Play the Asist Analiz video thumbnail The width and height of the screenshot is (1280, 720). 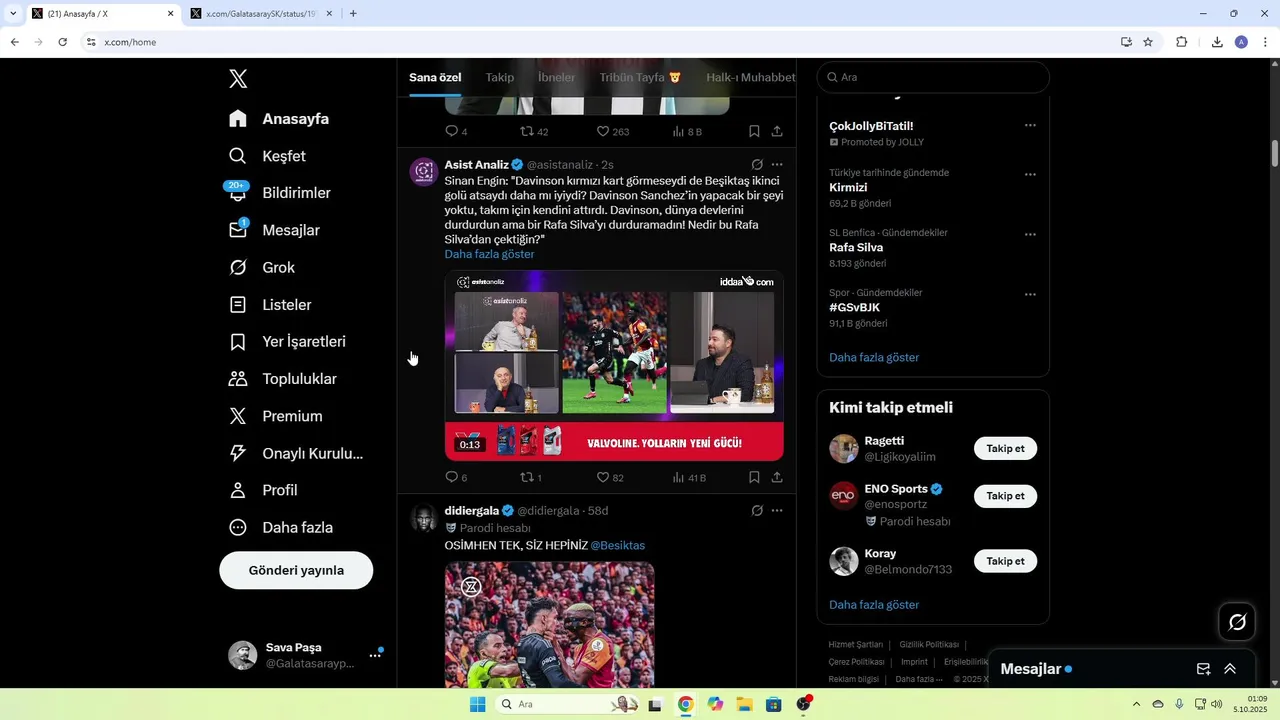pyautogui.click(x=614, y=365)
